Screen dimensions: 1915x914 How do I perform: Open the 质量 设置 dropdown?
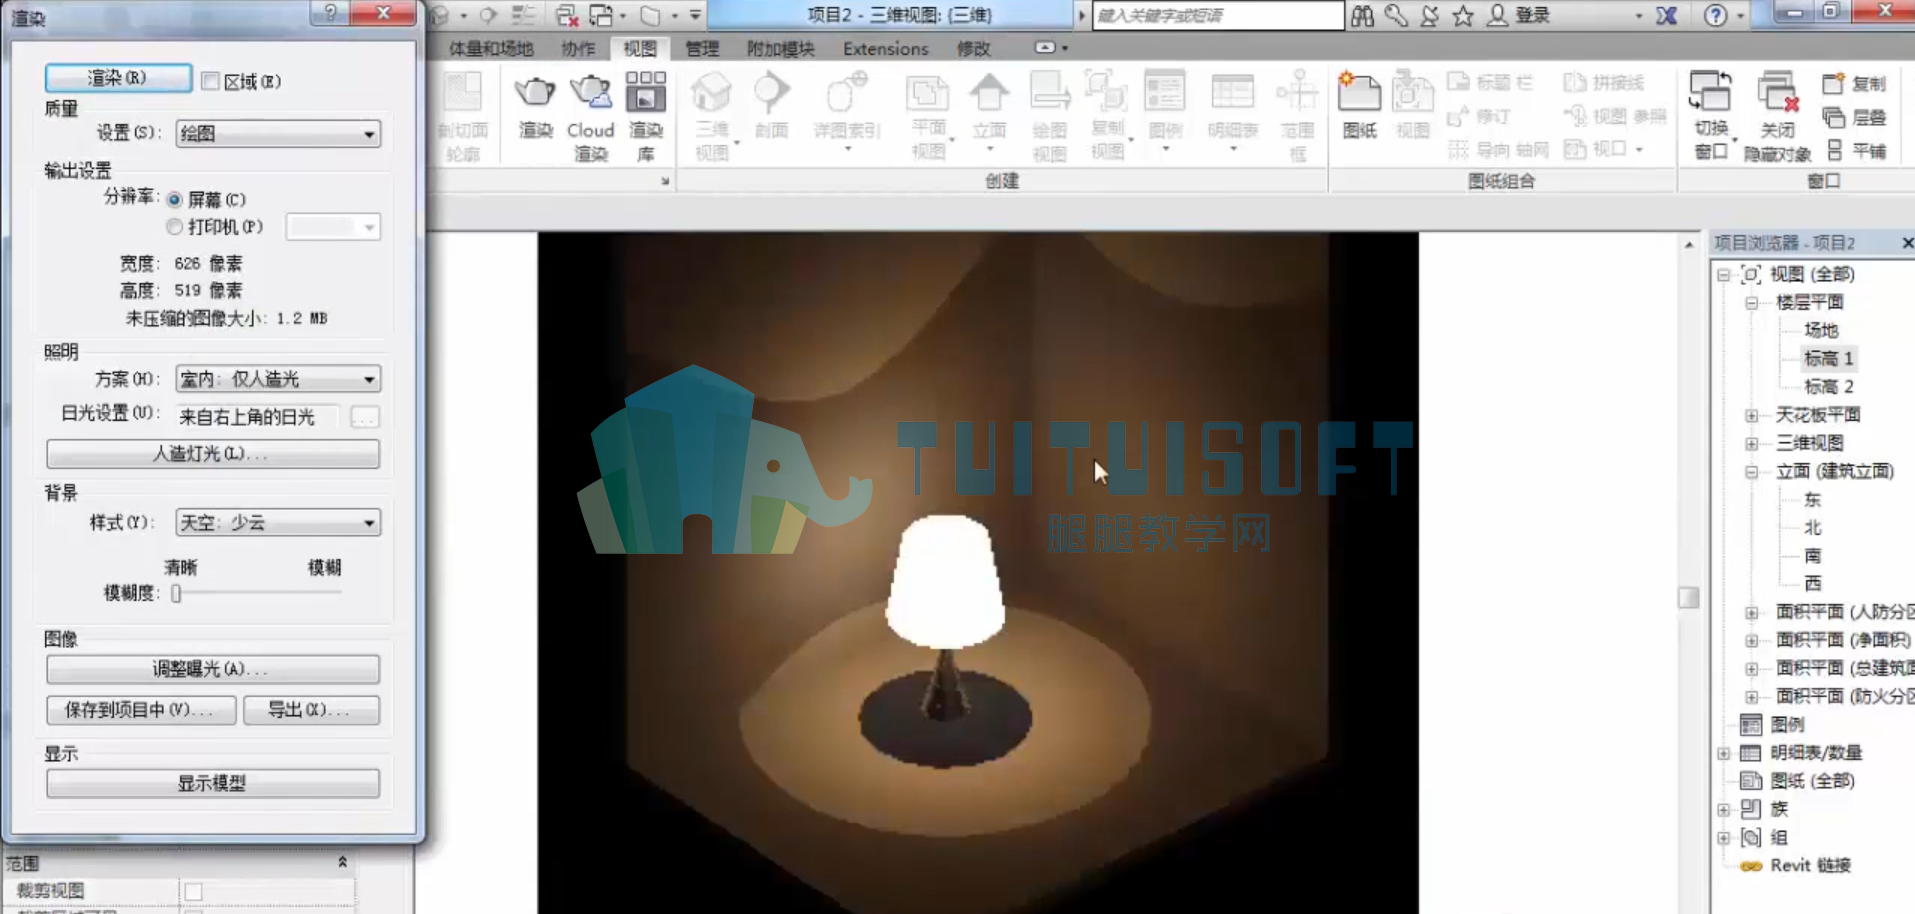[x=278, y=134]
